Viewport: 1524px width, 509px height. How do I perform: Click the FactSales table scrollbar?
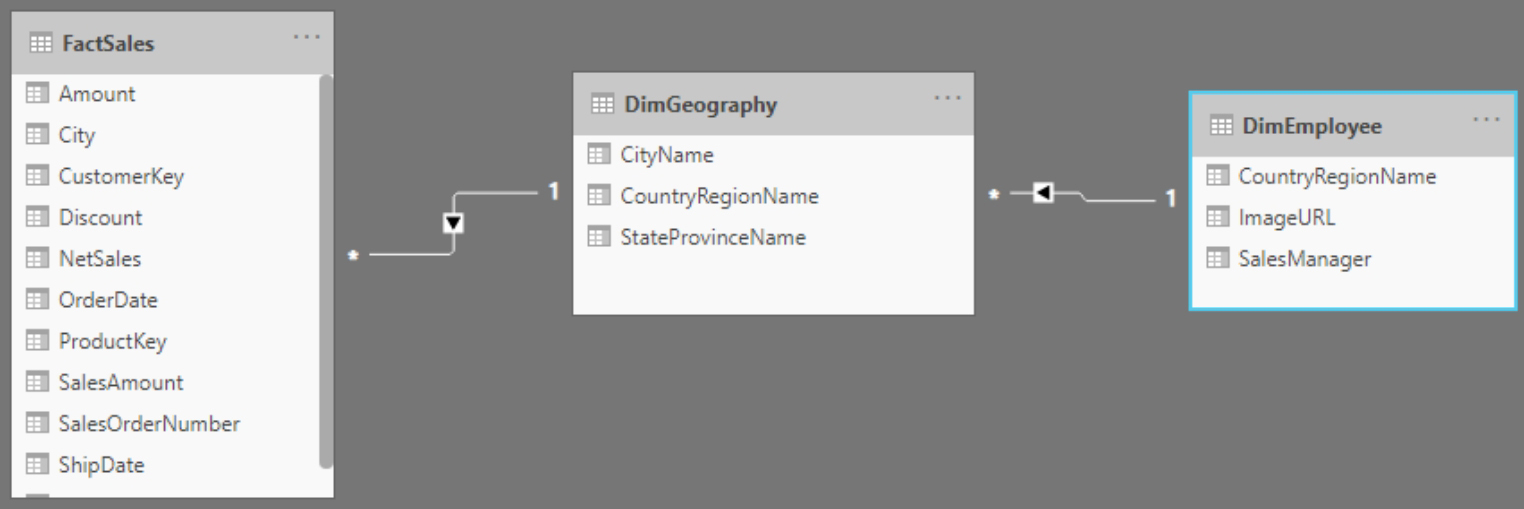325,270
